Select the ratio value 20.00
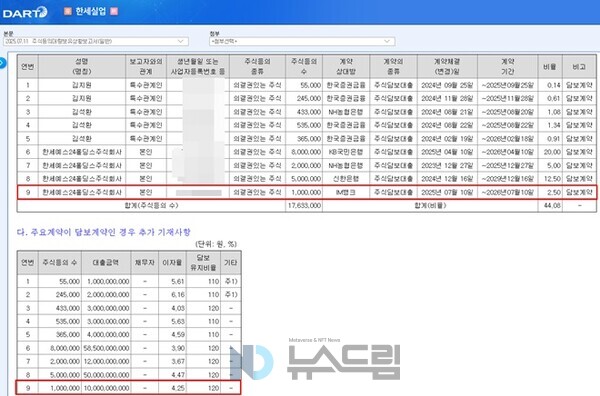 [x=552, y=152]
